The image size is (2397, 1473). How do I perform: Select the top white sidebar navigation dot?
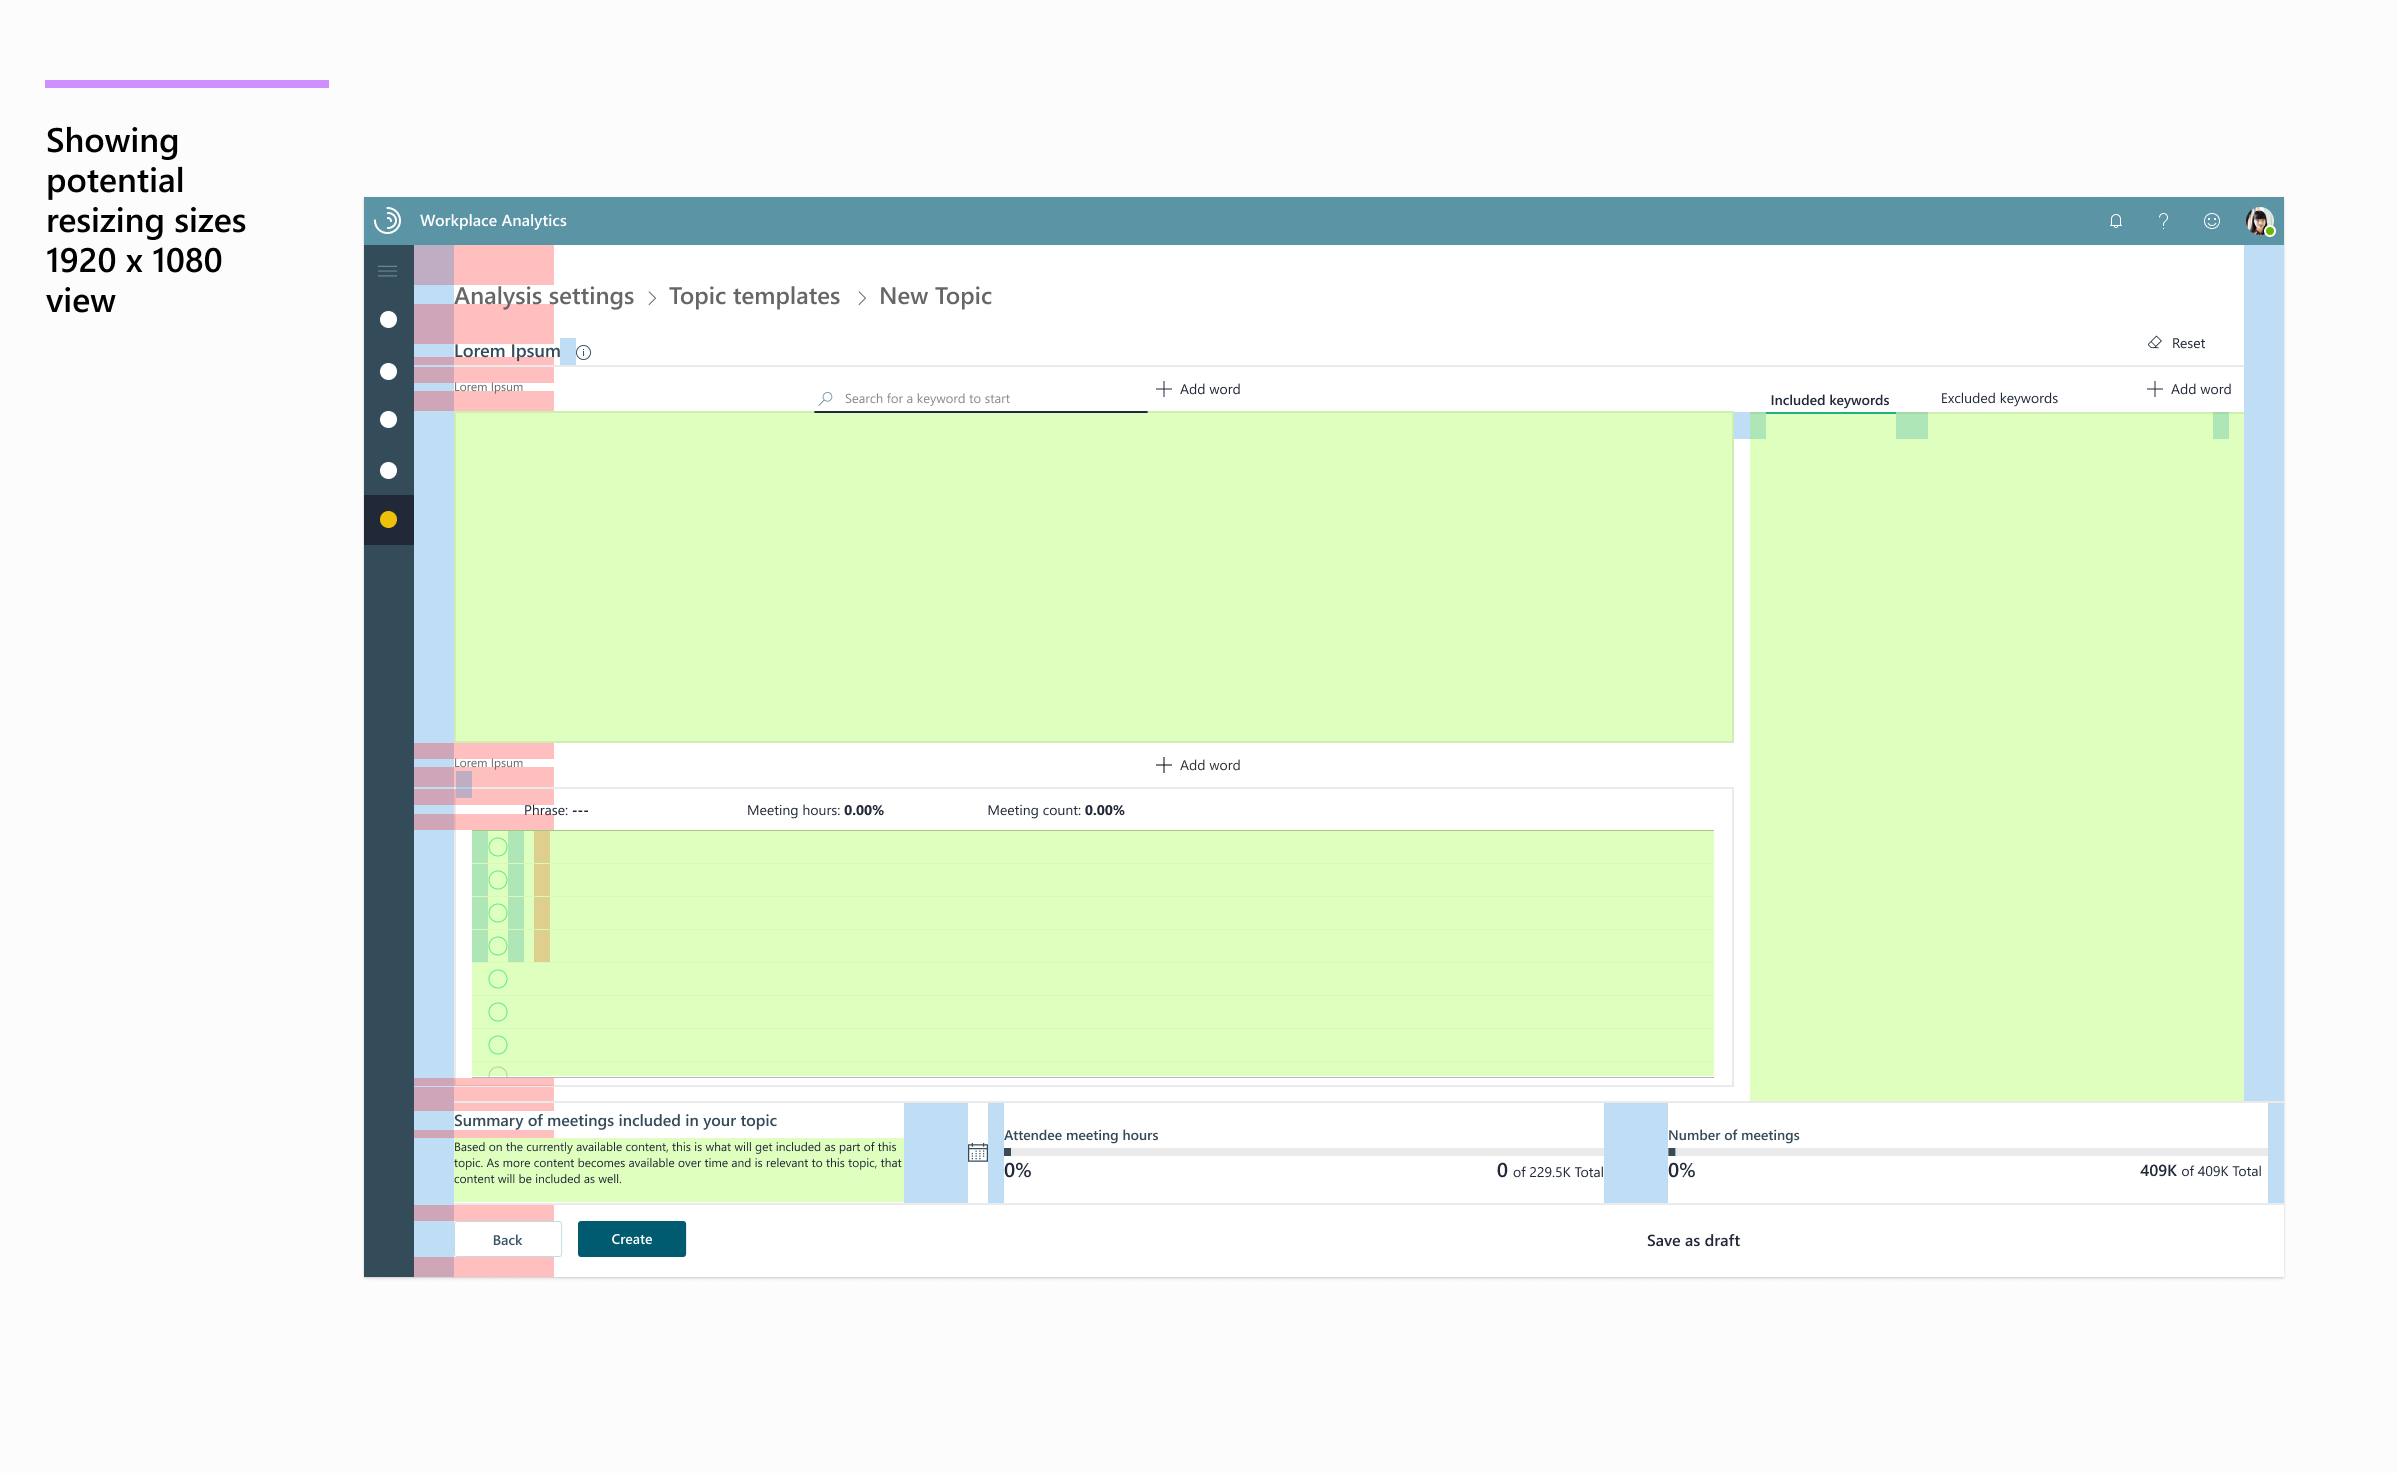pos(388,319)
